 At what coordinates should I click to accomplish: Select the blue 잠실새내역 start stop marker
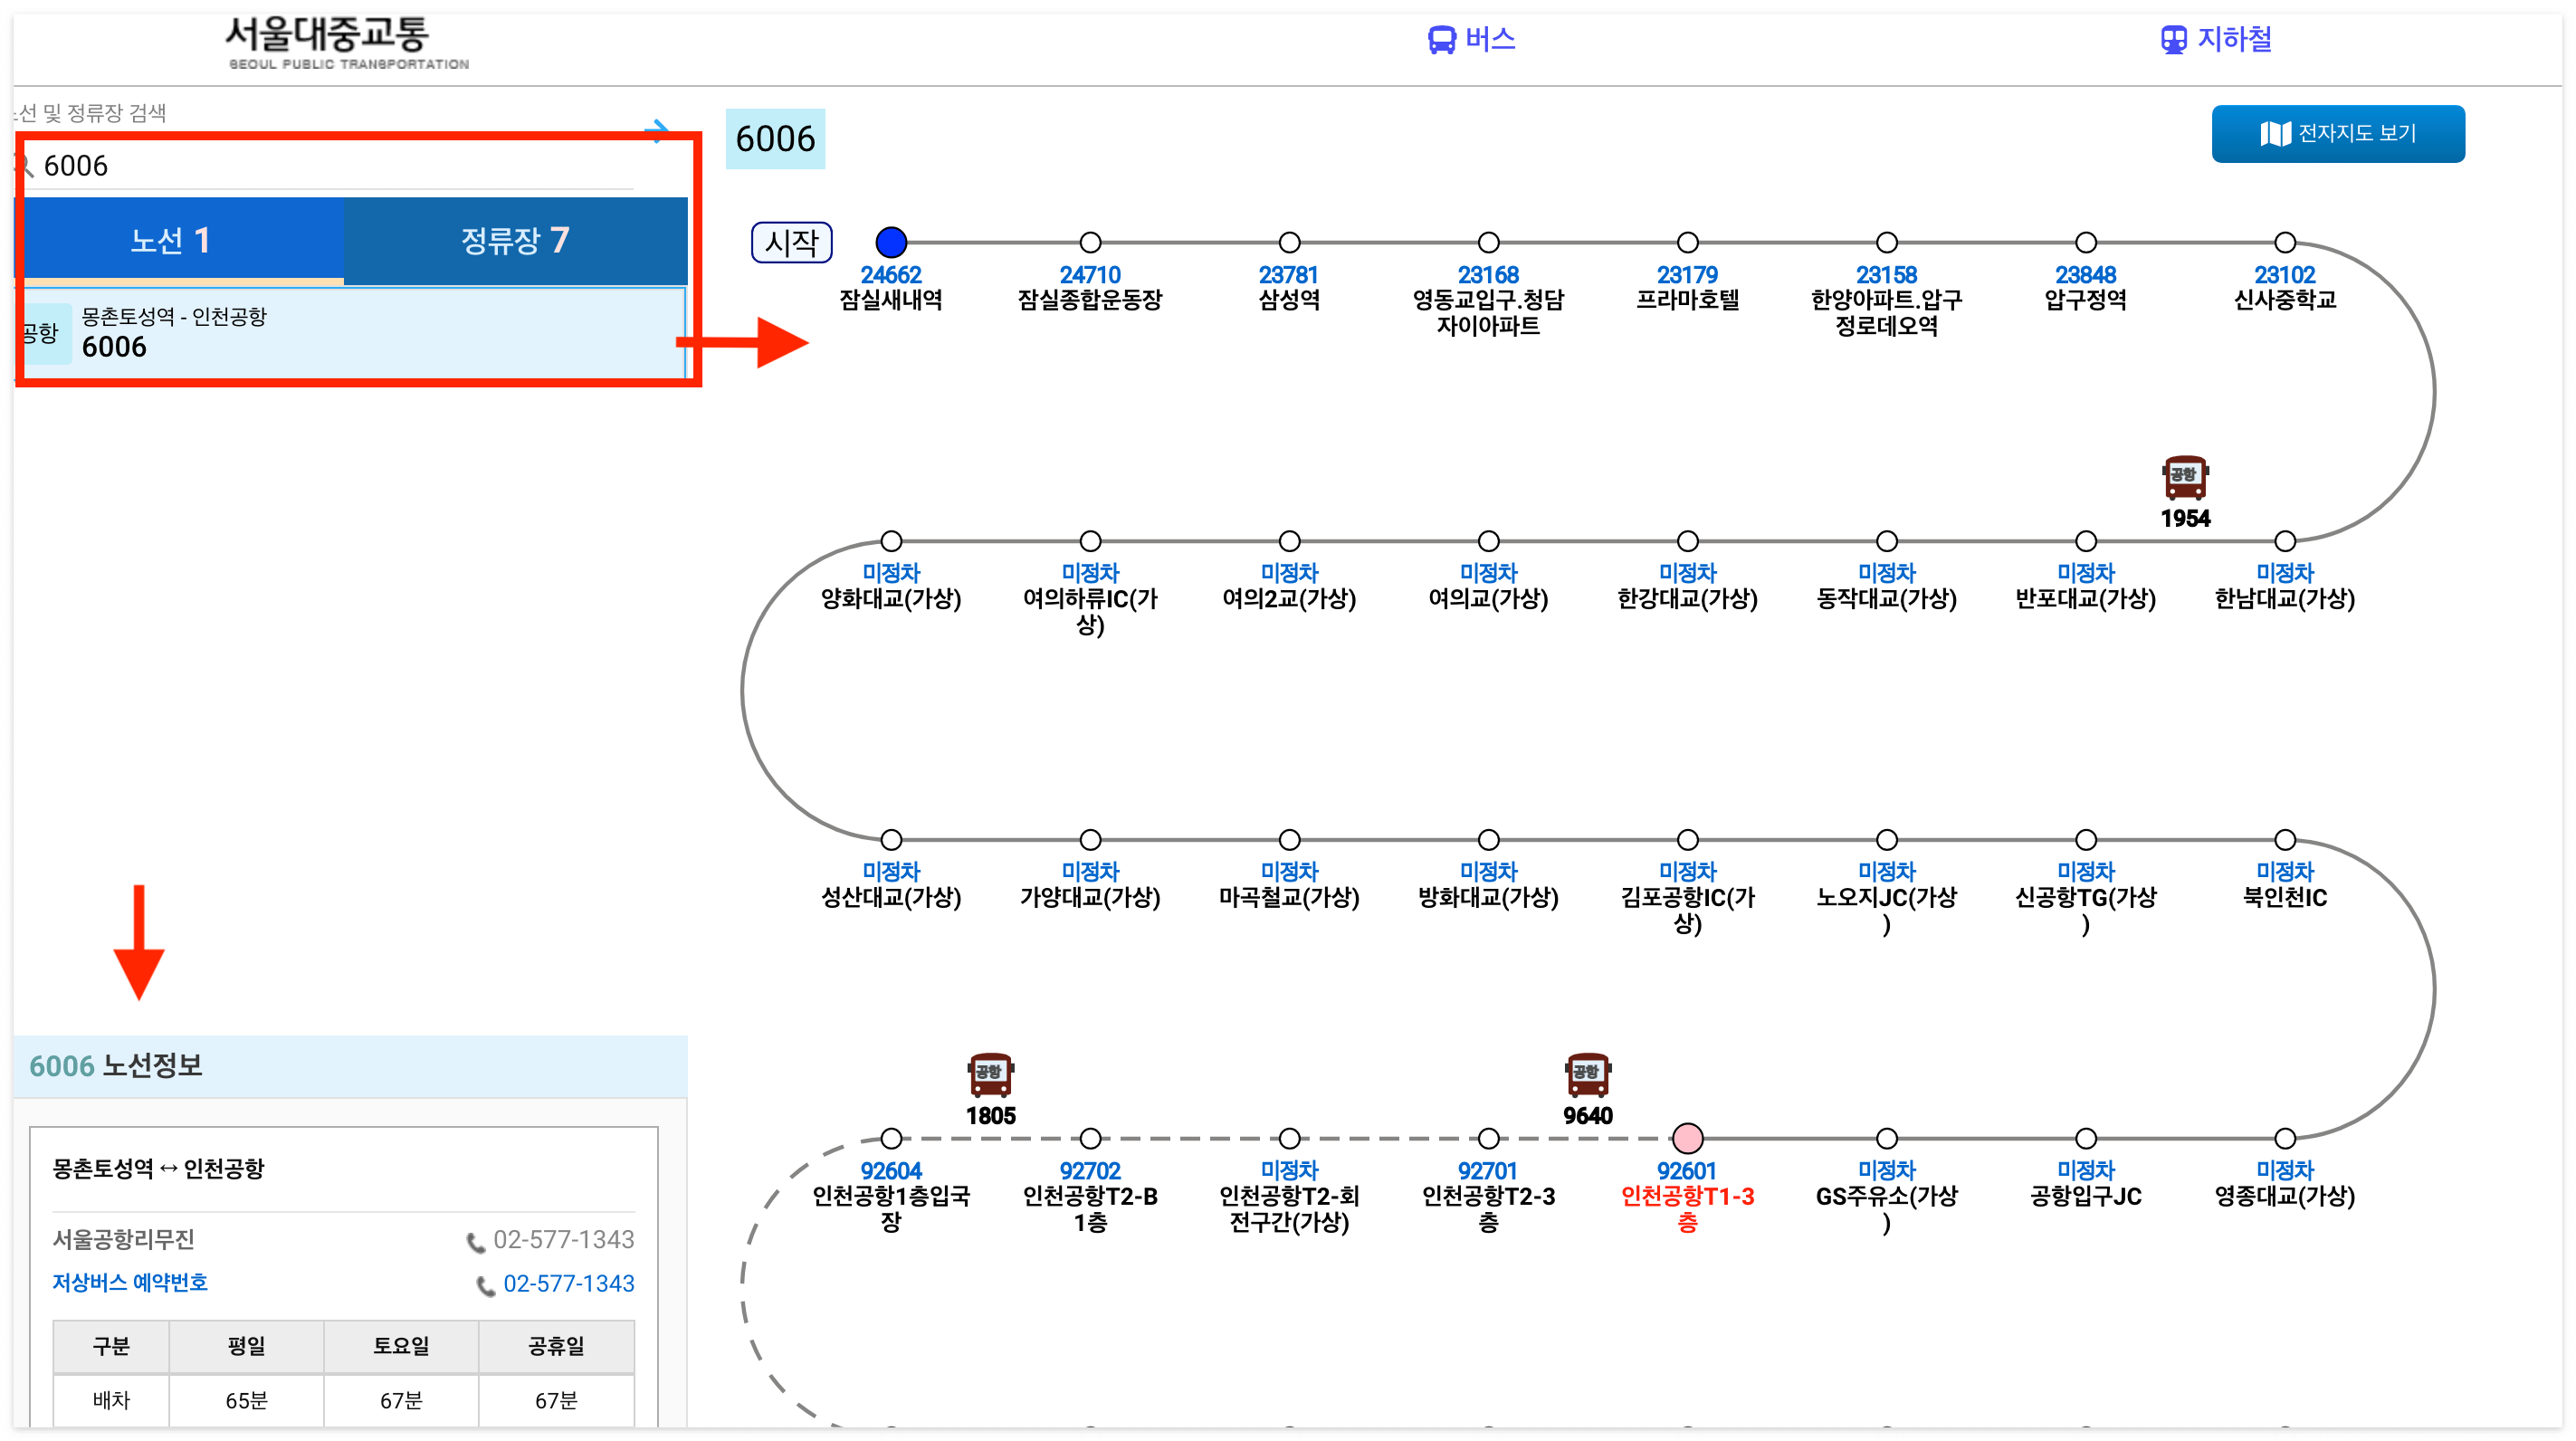point(890,242)
